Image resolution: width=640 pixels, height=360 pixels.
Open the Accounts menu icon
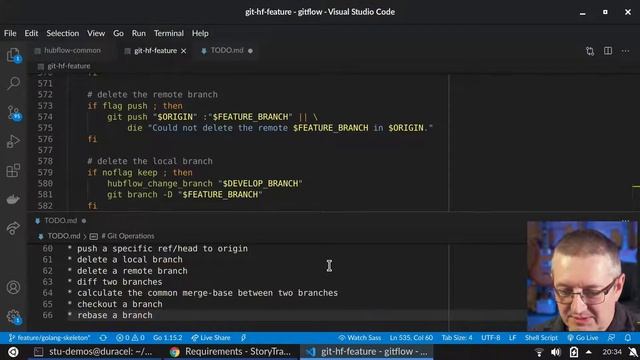point(13,287)
